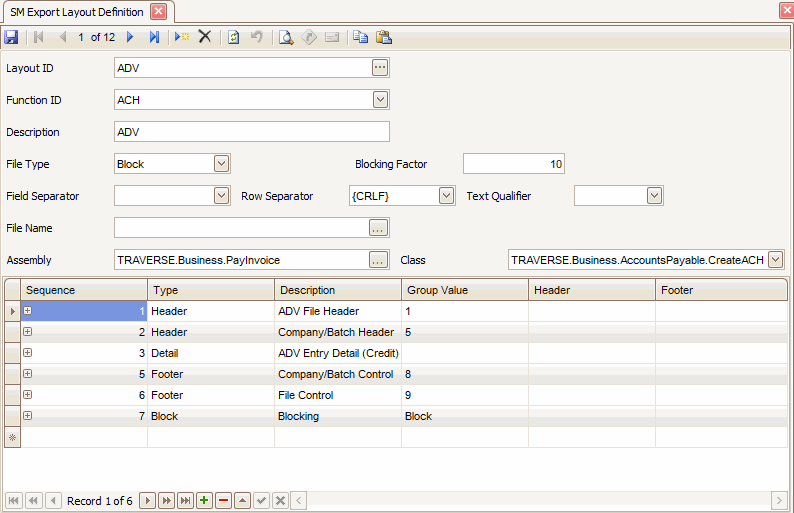
Task: Expand the ADV File Header row
Action: click(28, 311)
